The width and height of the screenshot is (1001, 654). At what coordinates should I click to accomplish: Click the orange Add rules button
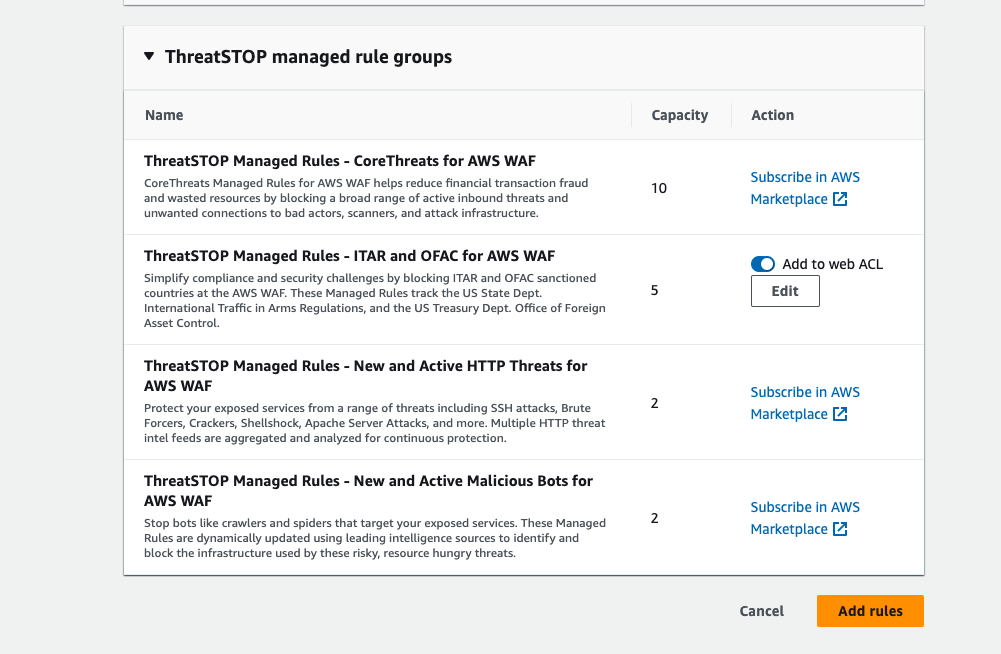[869, 611]
